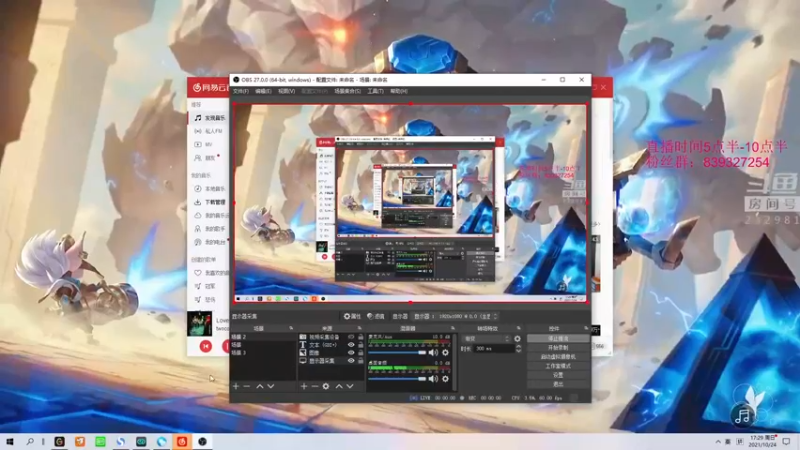
Task: Open the 场景集合(S) menu in OBS
Action: [347, 91]
